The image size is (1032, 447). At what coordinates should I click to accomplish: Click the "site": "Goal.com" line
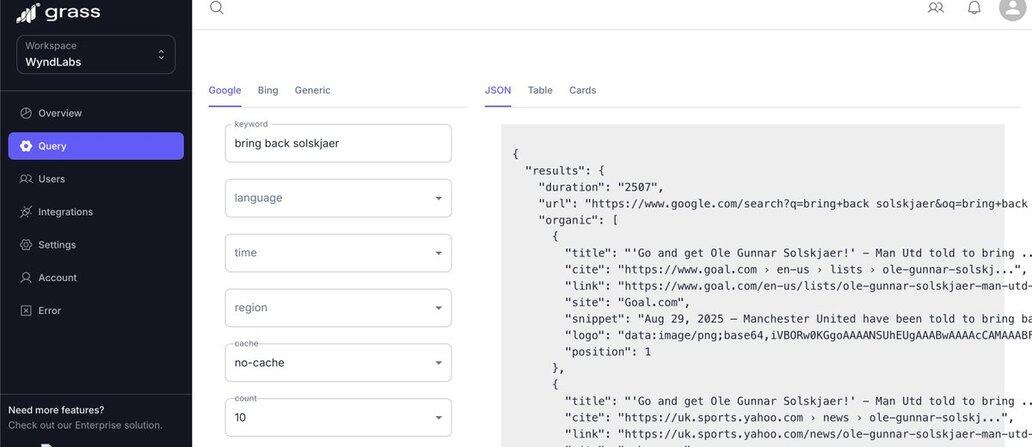(627, 302)
